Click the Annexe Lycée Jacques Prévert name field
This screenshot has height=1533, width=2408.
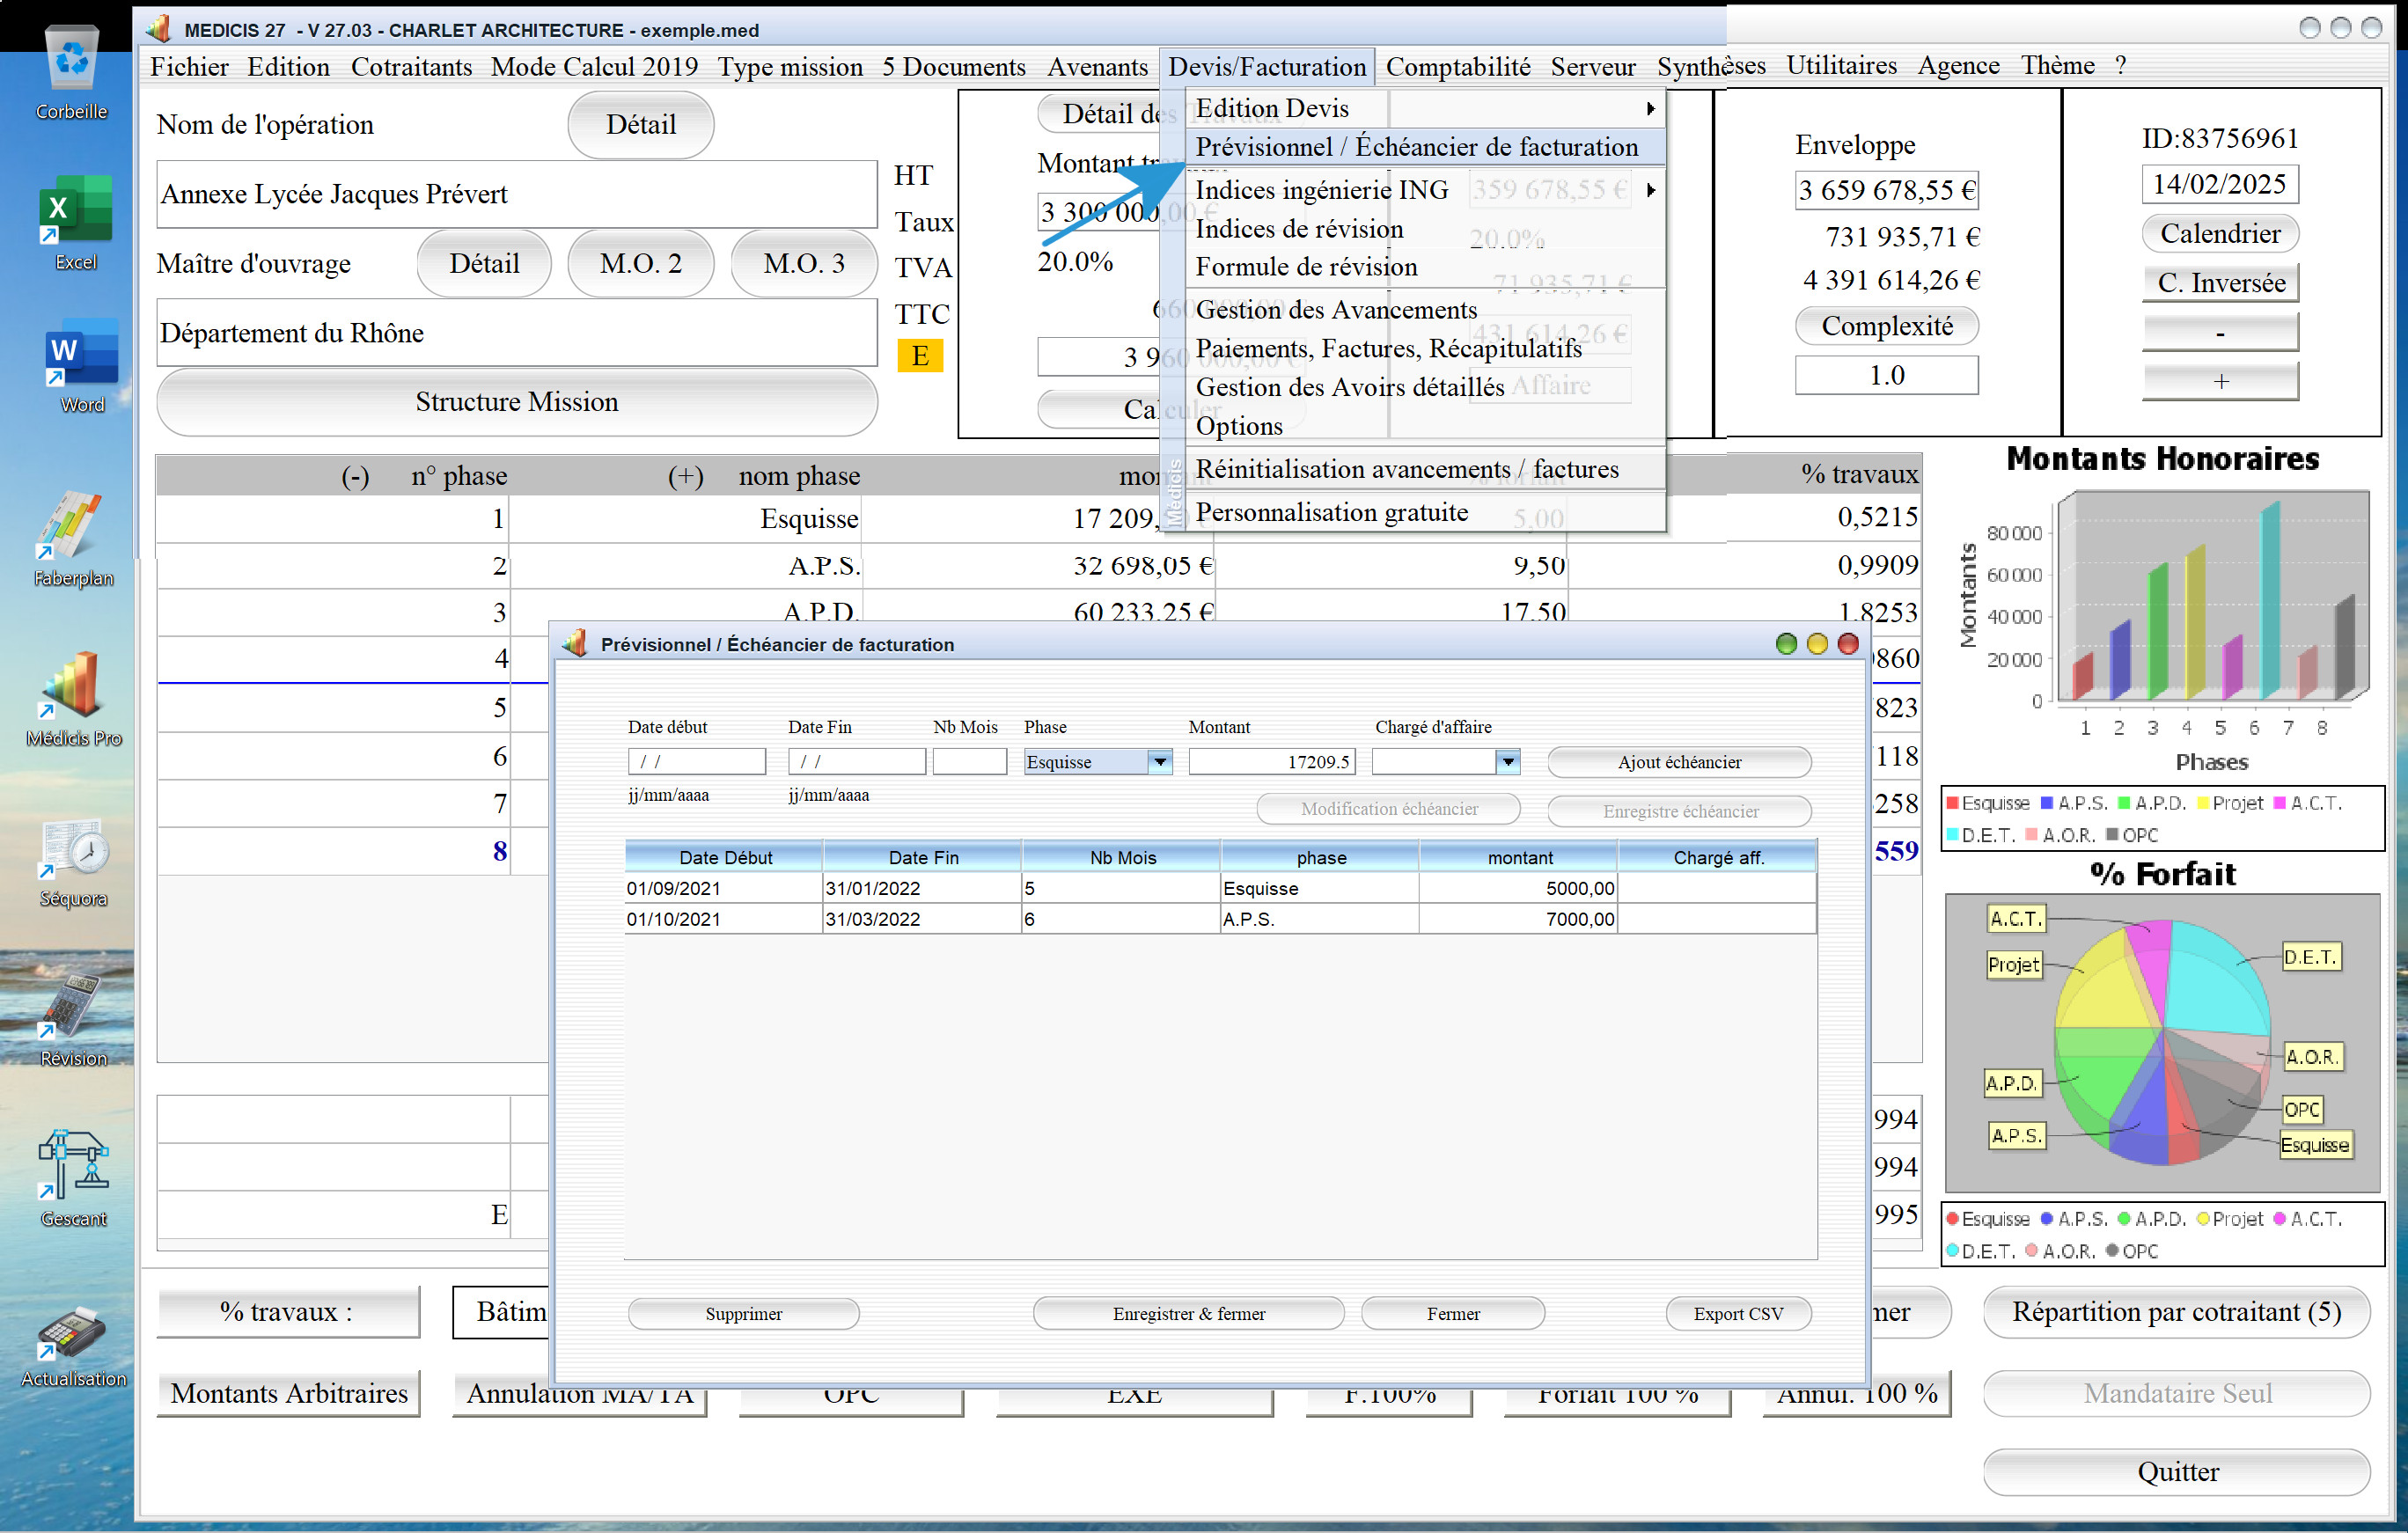[516, 194]
